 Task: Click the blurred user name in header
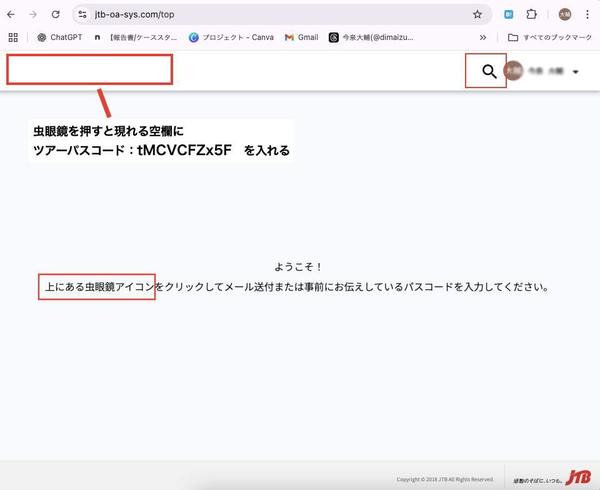click(546, 71)
